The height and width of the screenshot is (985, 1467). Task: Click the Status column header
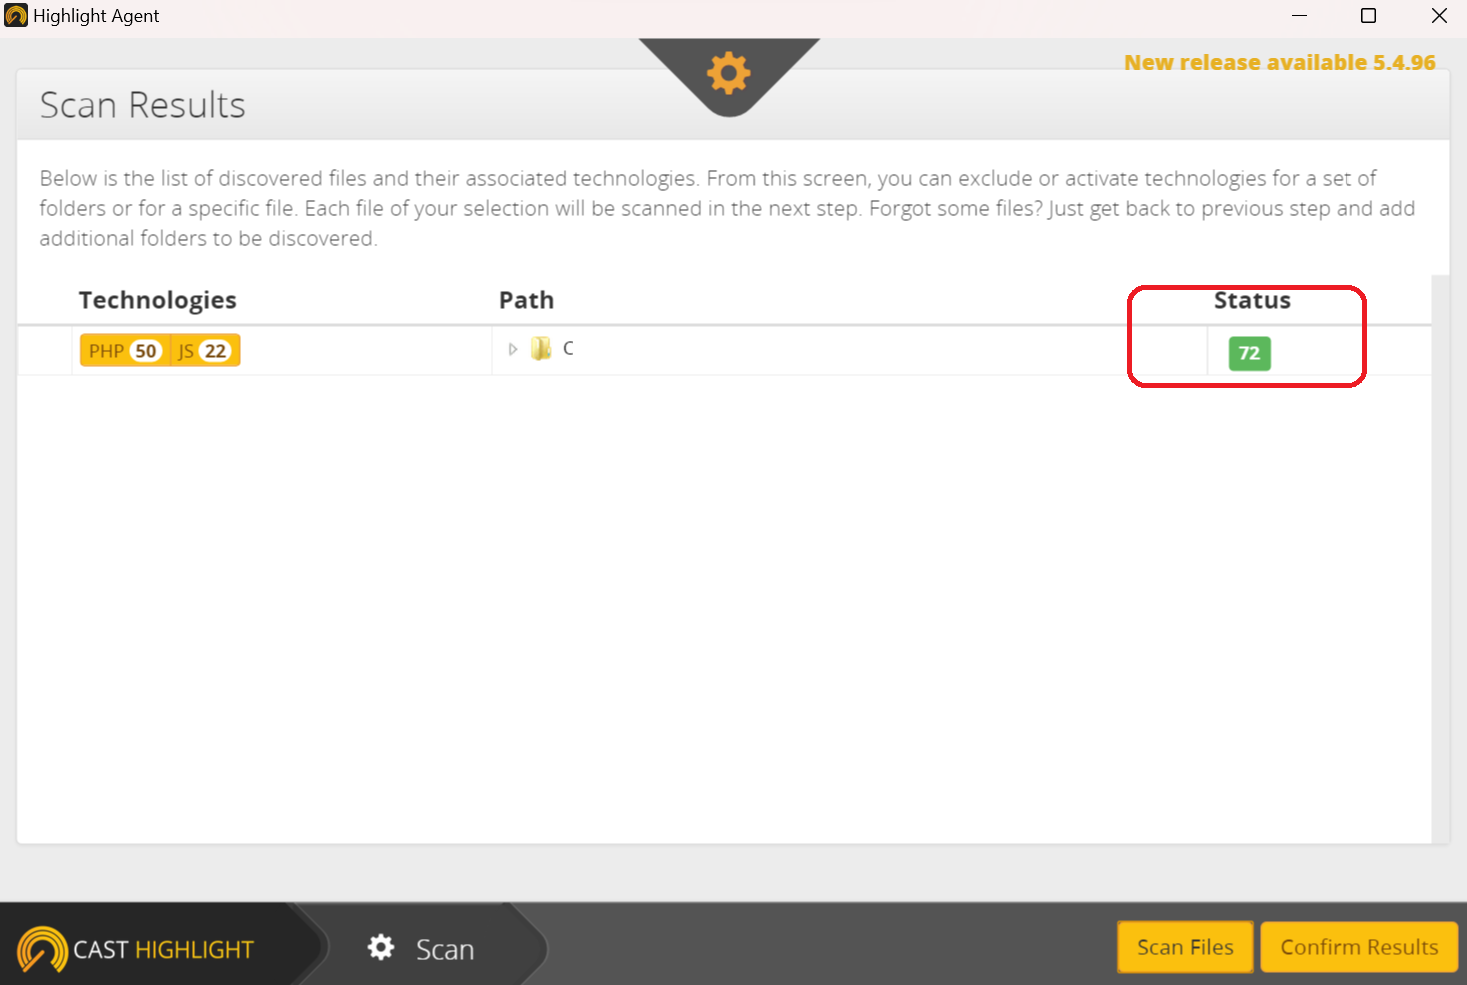(x=1252, y=300)
